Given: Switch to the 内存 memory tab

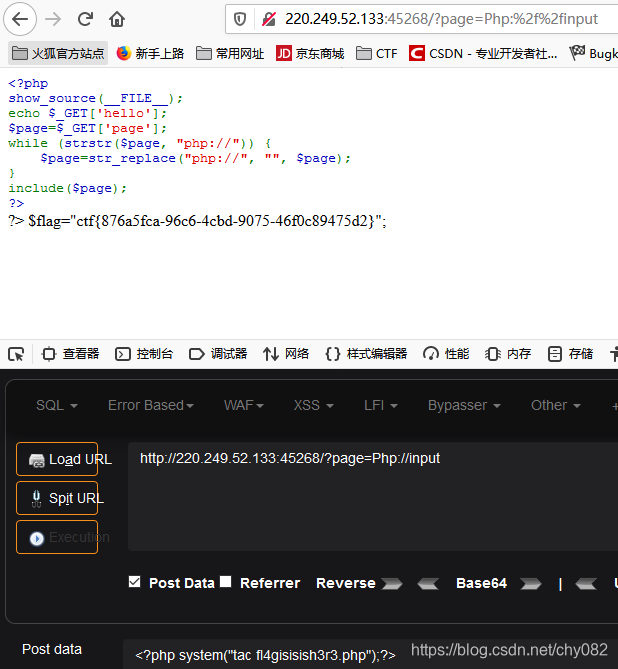Looking at the screenshot, I should (508, 354).
